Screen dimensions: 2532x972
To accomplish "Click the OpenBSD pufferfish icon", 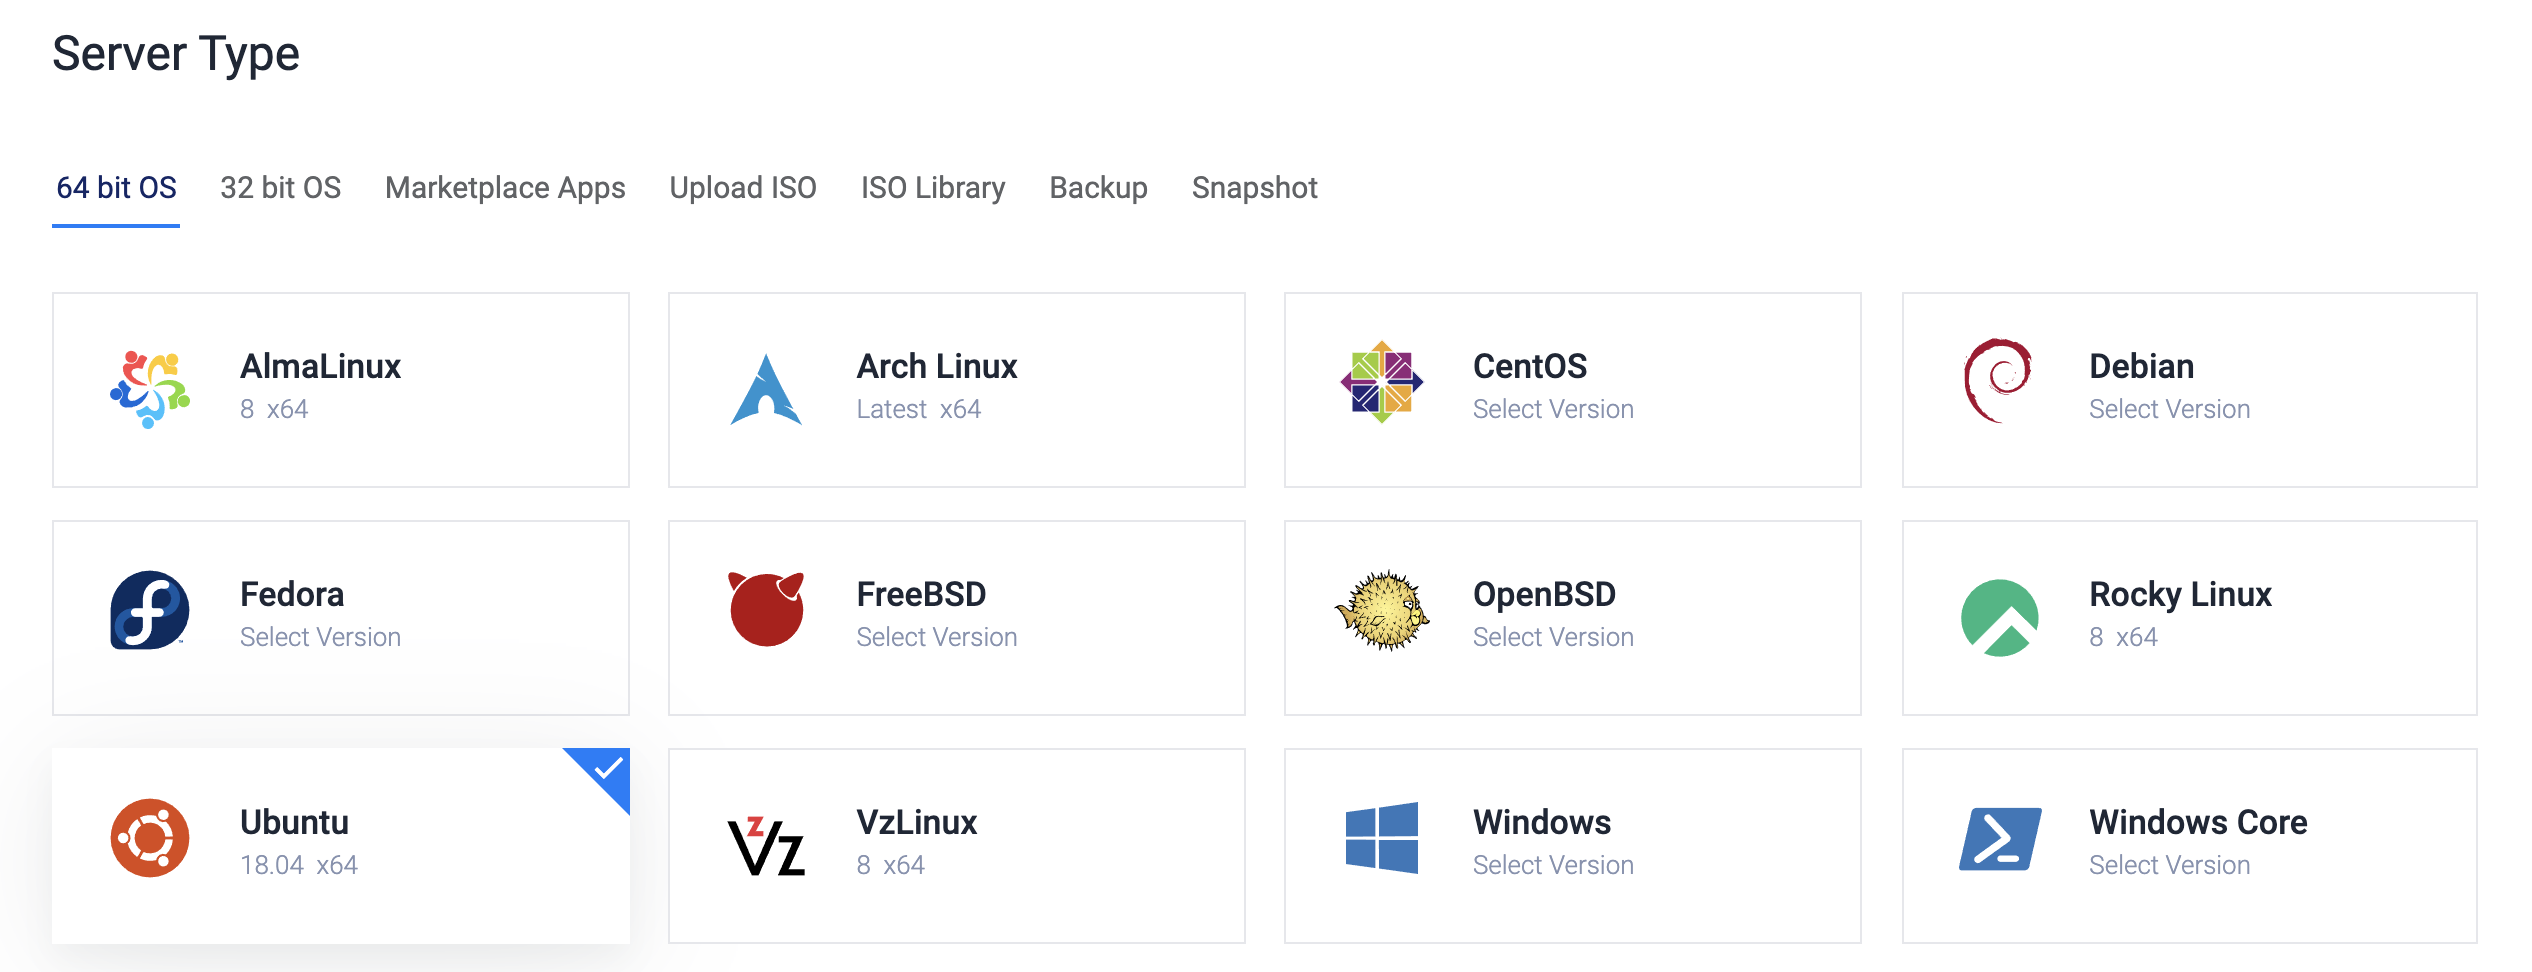I will pos(1382,610).
